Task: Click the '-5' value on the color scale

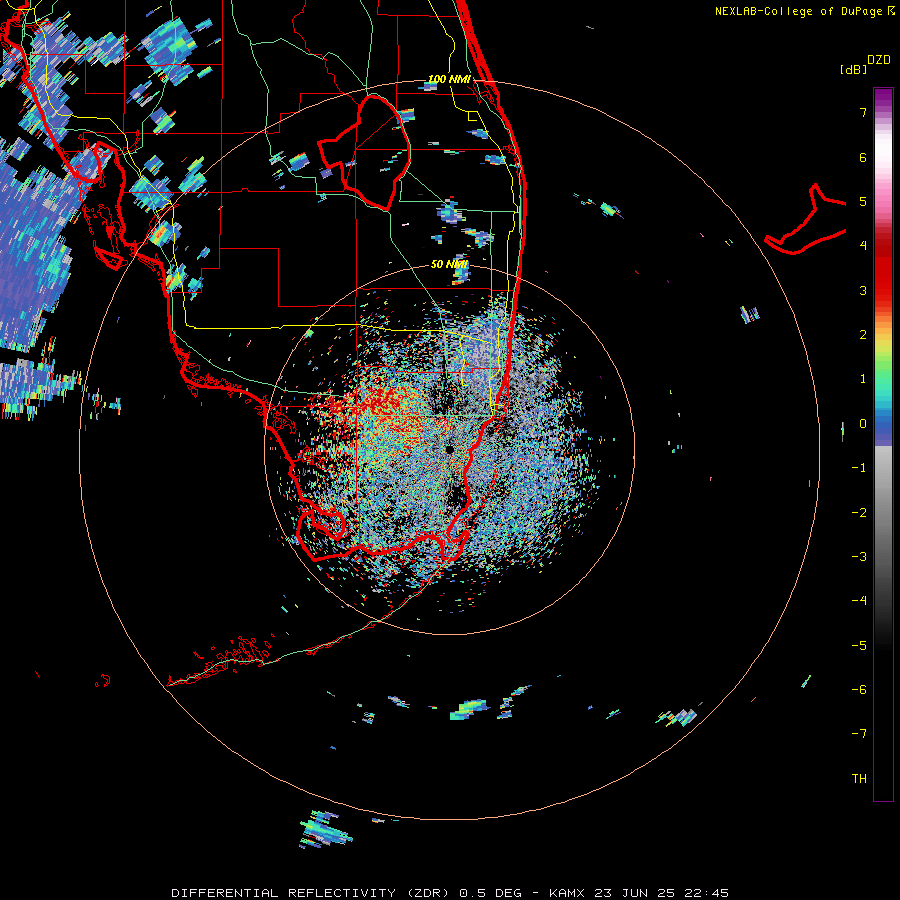Action: point(859,646)
